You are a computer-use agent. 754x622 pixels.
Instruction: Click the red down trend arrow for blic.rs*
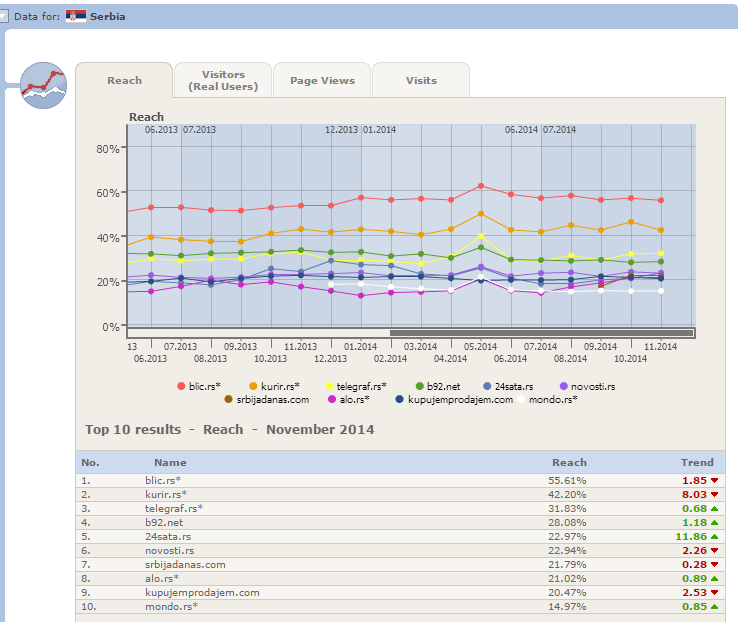(715, 481)
